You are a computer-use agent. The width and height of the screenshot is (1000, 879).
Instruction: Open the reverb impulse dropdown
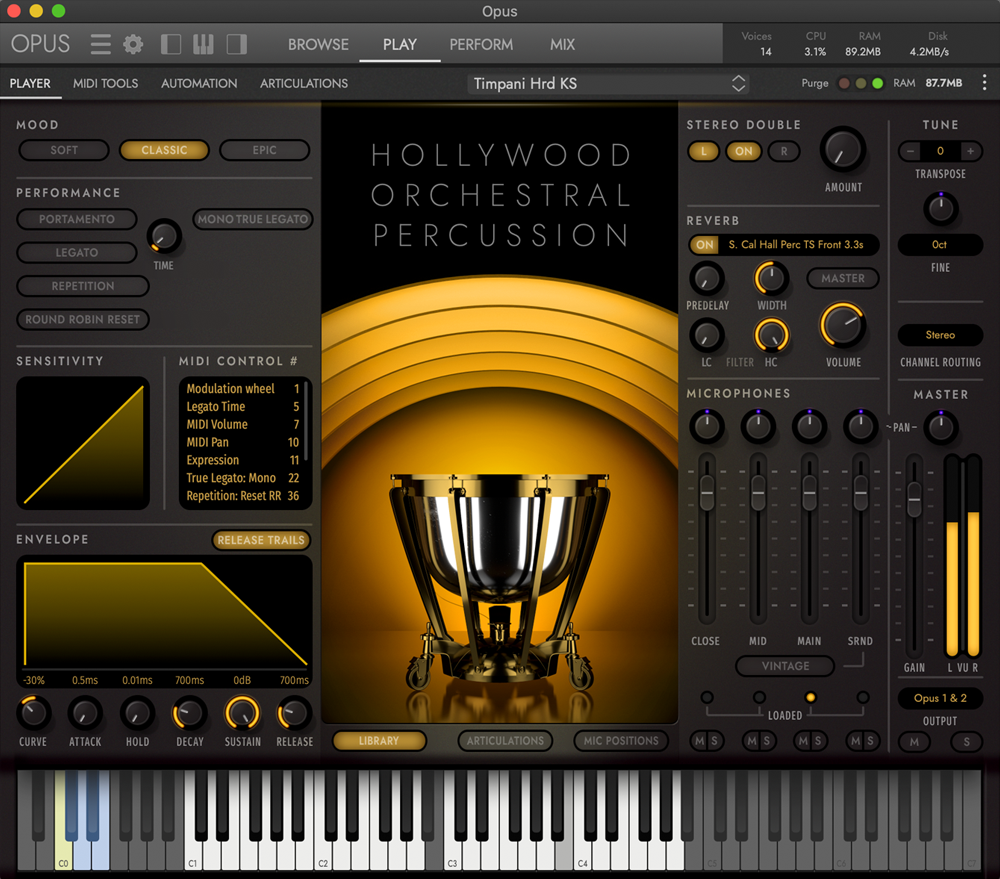coord(796,244)
